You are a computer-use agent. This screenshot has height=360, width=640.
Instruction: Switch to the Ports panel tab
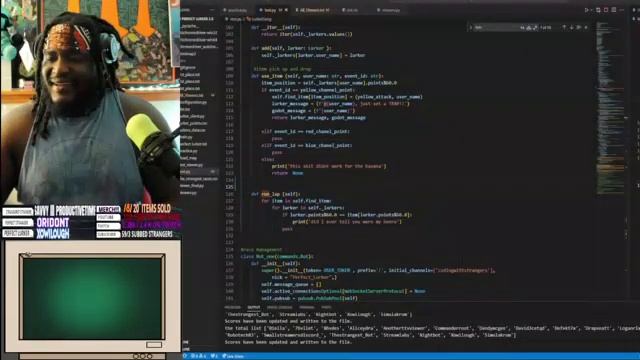(326, 307)
